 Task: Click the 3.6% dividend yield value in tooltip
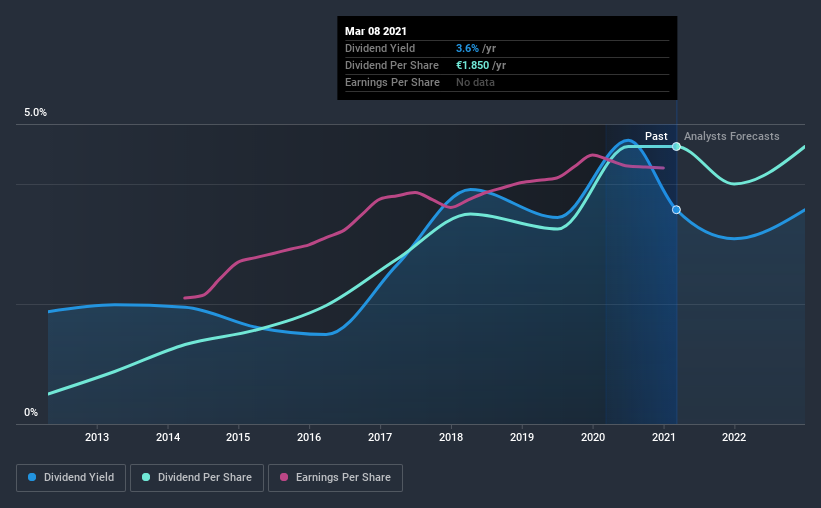click(x=467, y=48)
